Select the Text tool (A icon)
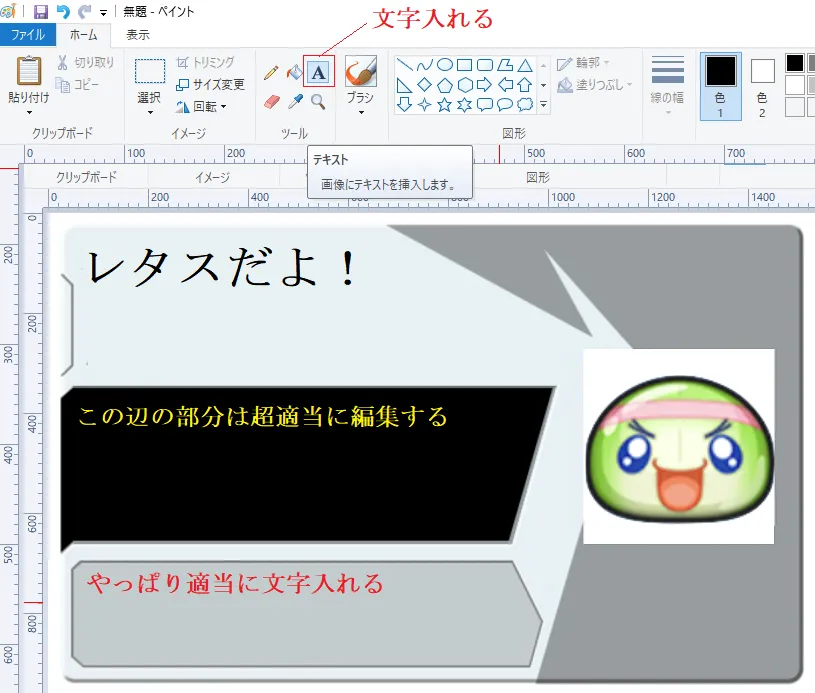815x693 pixels. pyautogui.click(x=319, y=71)
